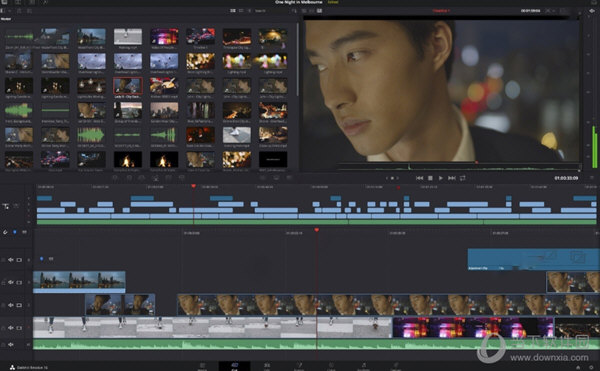600x371 pixels.
Task: Switch media pool to list view
Action: tap(241, 11)
